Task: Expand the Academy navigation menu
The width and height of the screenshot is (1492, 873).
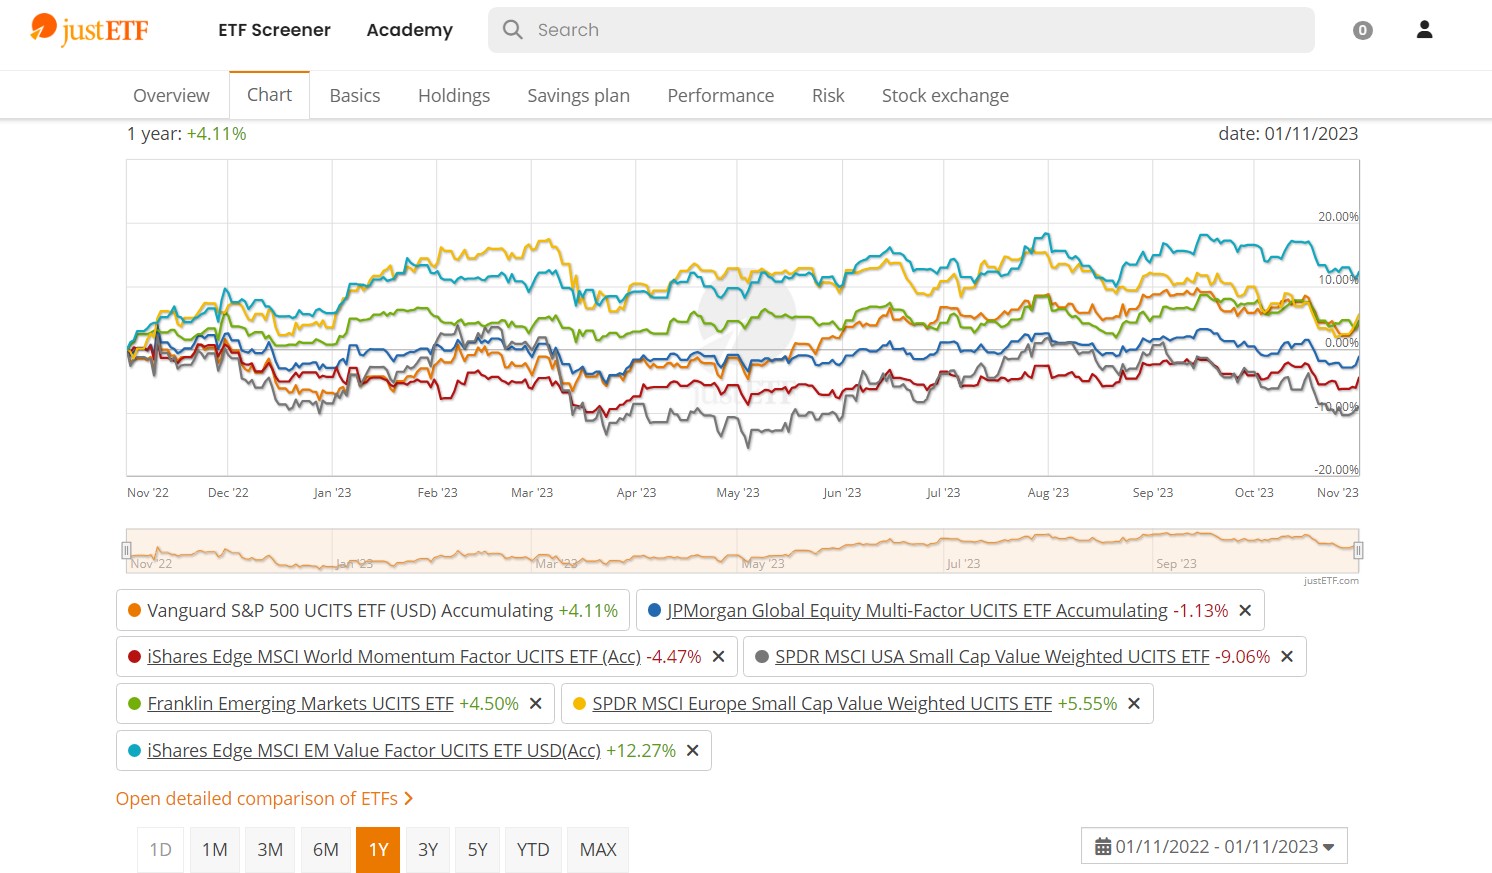Action: pyautogui.click(x=409, y=30)
